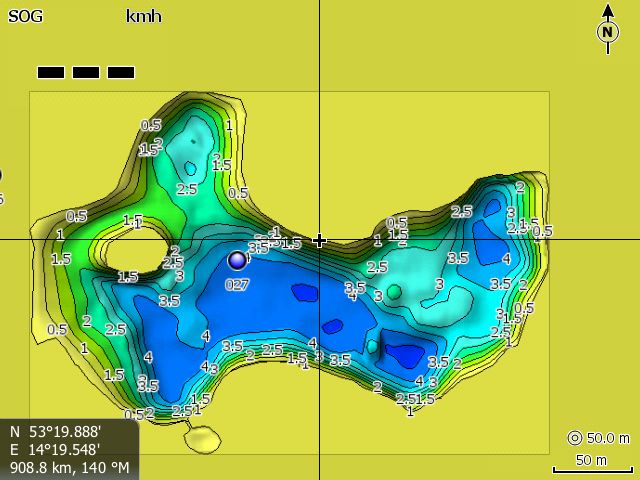Click the SOG data overlay label
The width and height of the screenshot is (640, 480).
pyautogui.click(x=25, y=16)
